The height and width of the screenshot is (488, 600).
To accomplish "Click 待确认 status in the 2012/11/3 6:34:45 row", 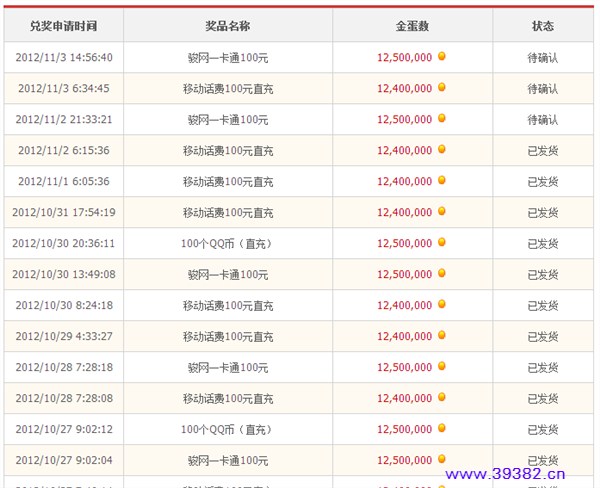I will click(543, 89).
